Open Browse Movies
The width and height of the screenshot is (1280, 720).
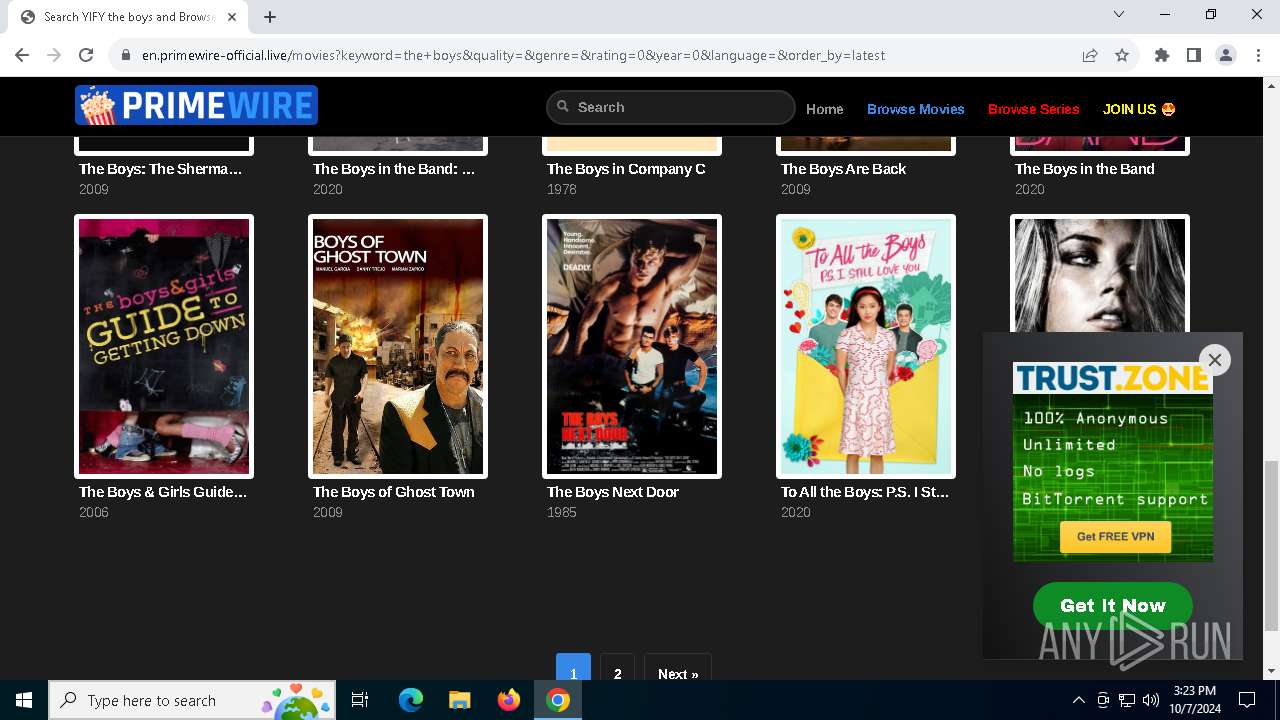[x=916, y=109]
